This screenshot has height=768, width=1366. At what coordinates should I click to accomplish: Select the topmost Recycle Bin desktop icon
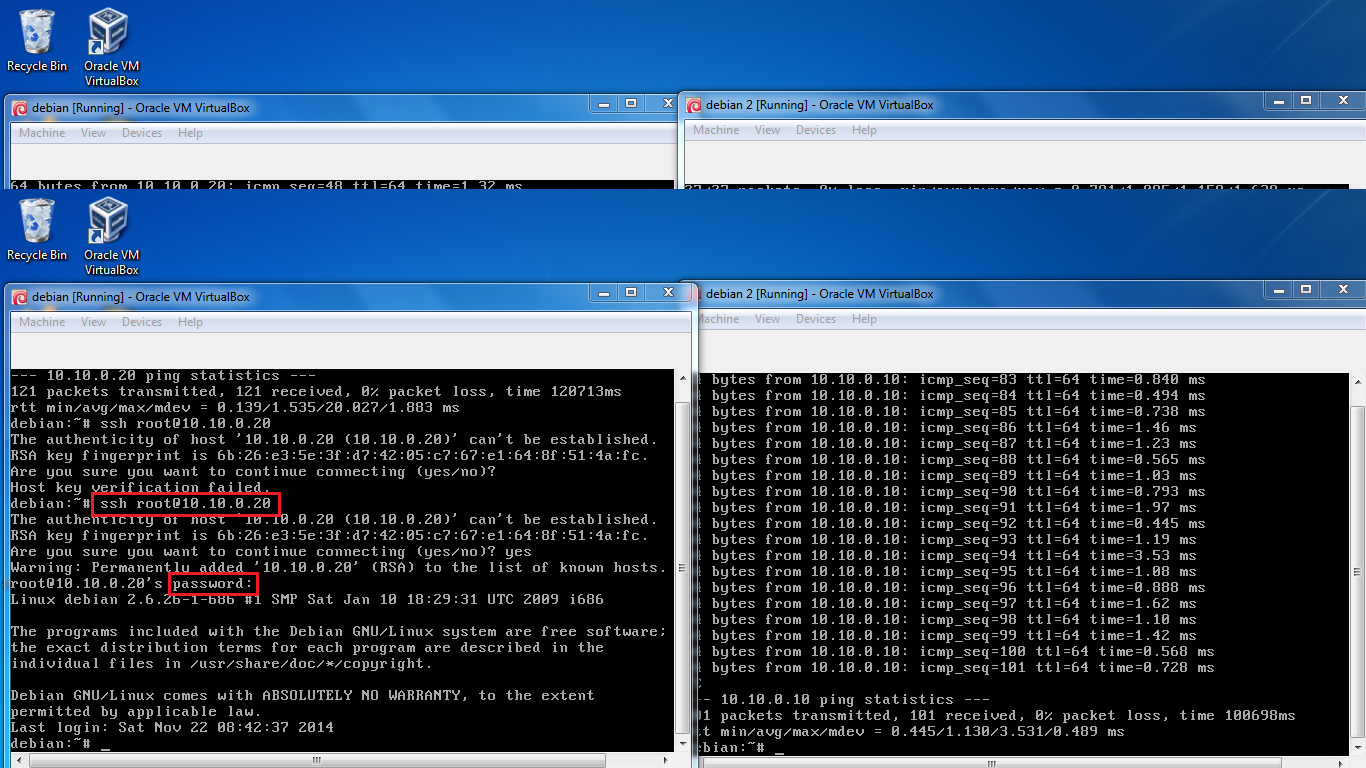[x=37, y=40]
